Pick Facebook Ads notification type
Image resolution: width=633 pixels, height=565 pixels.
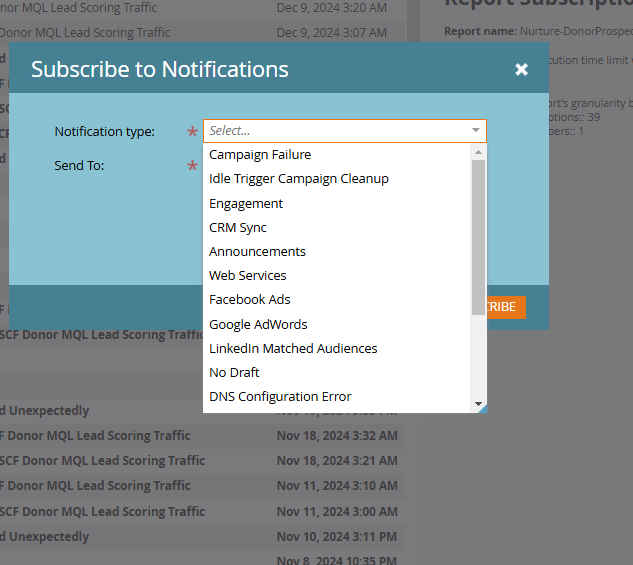pyautogui.click(x=336, y=299)
